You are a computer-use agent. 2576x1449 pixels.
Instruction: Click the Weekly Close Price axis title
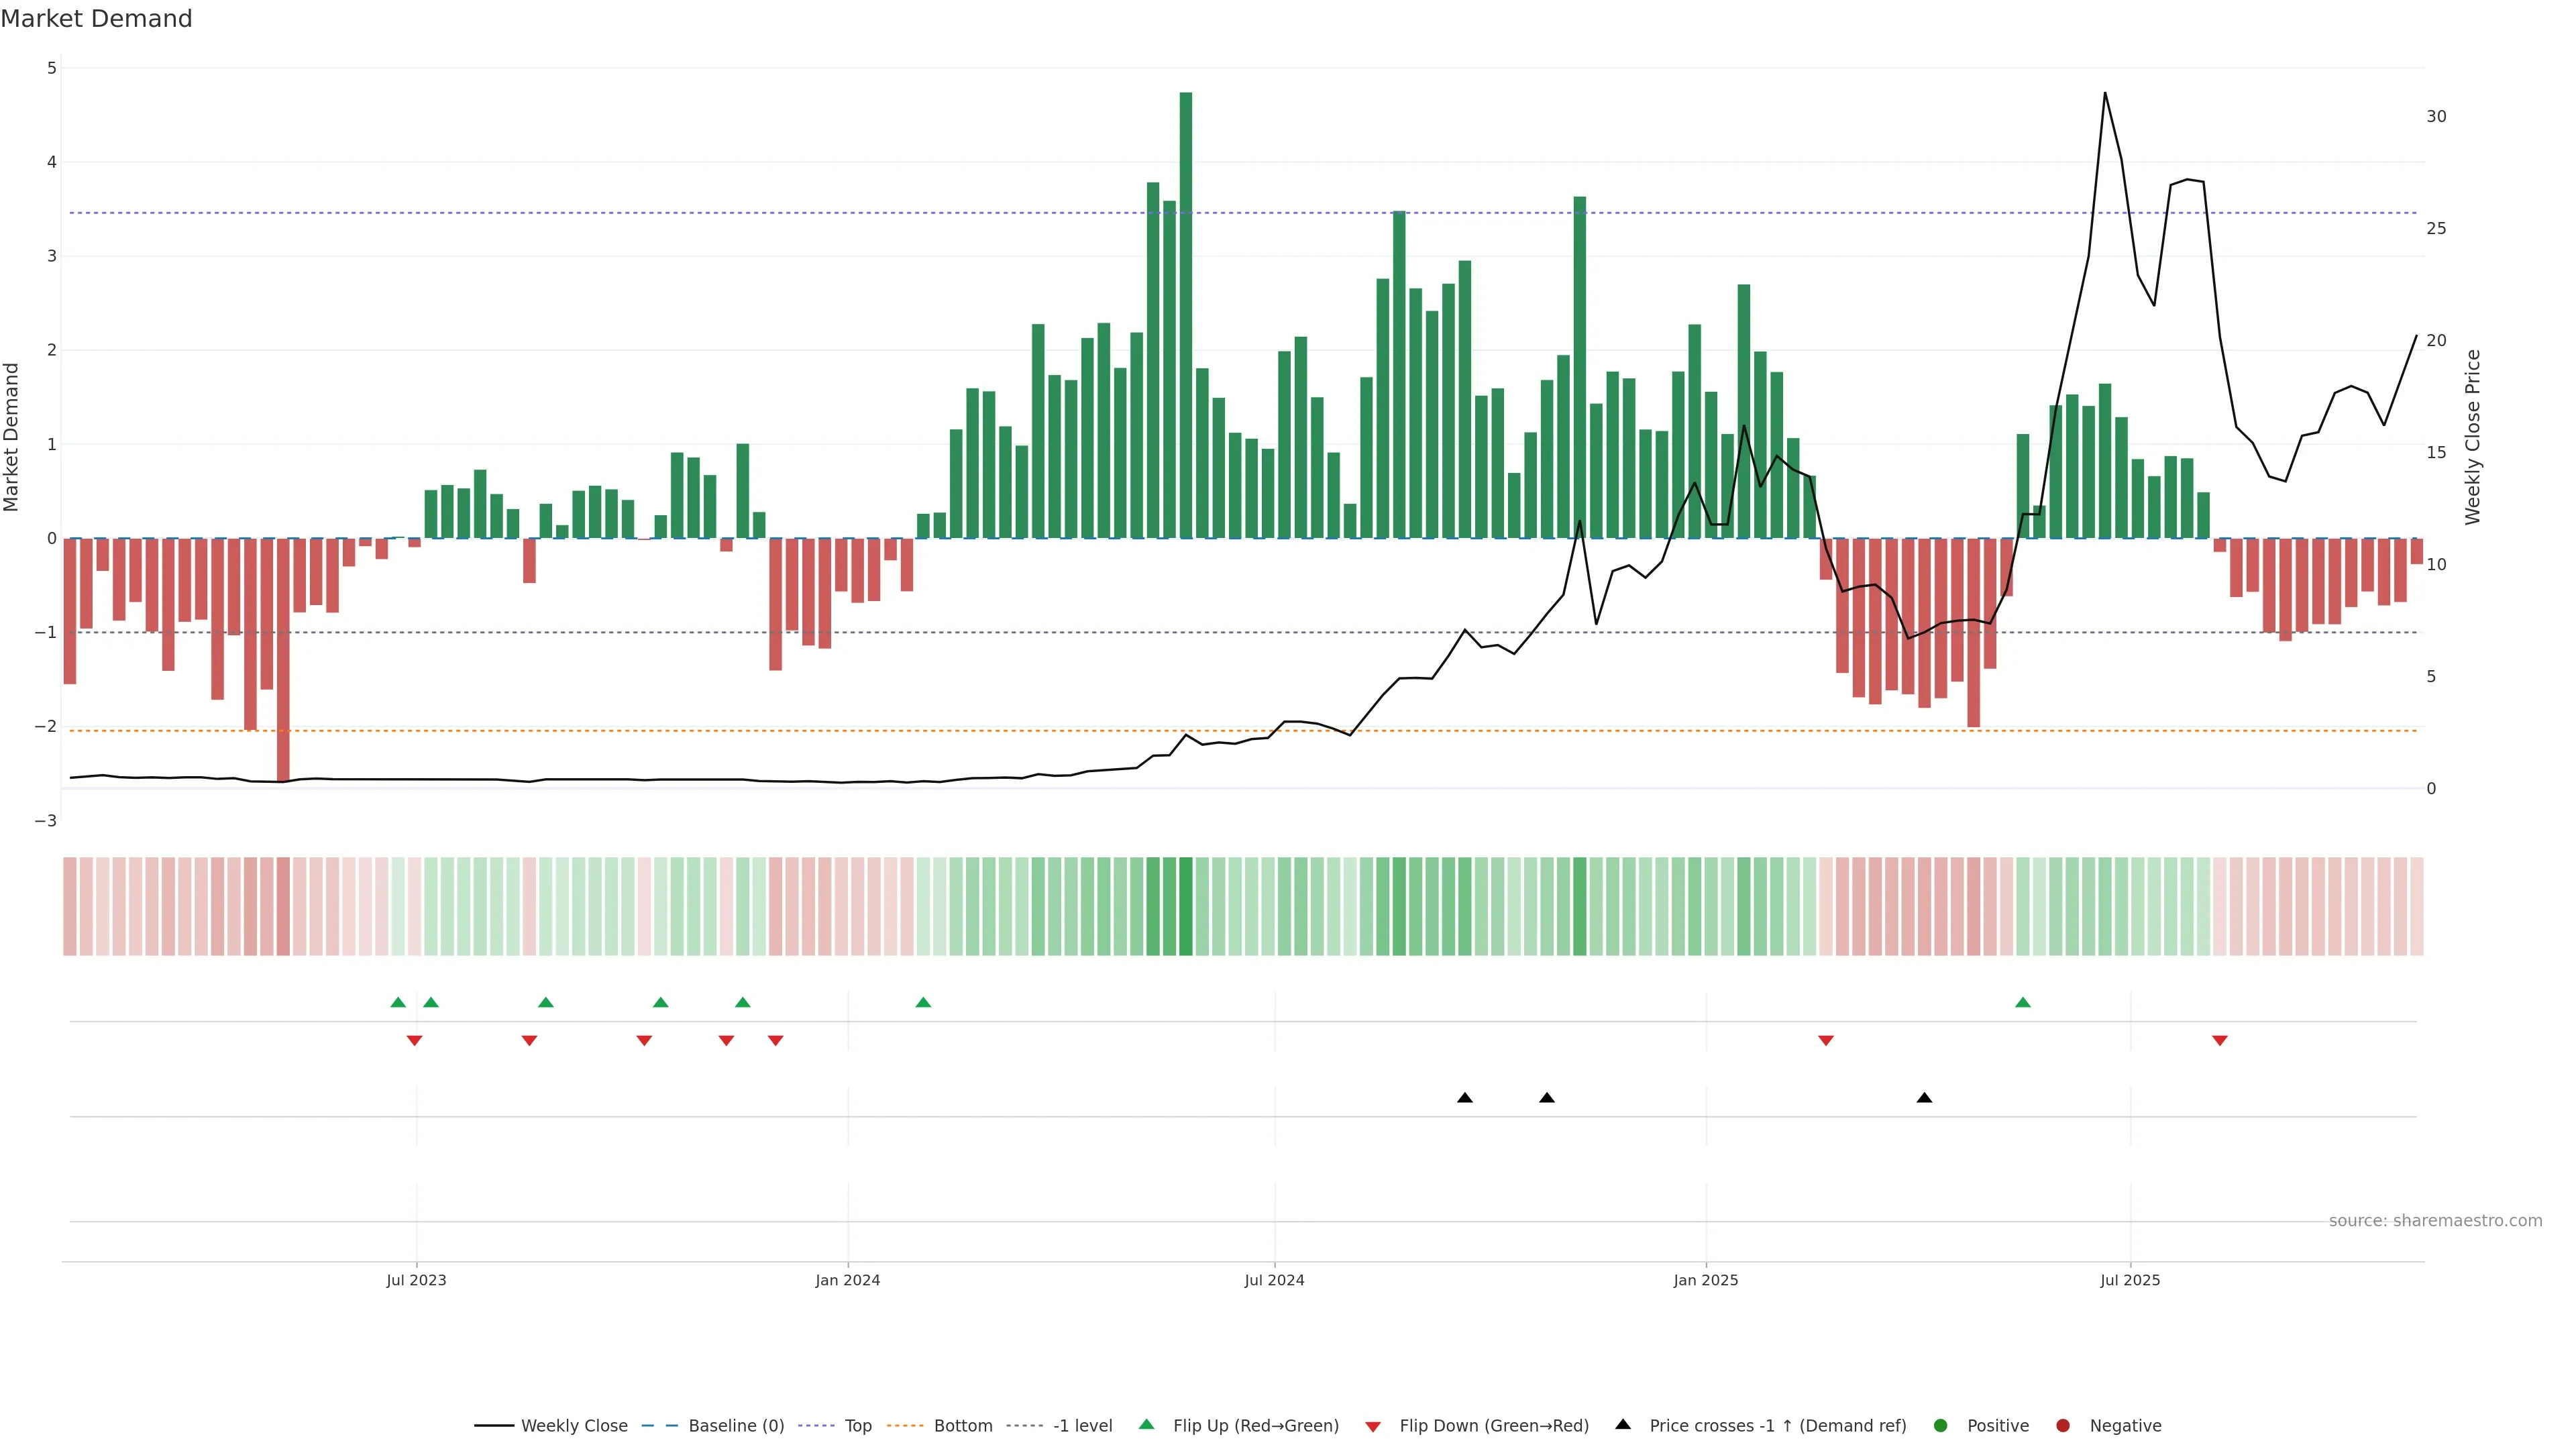tap(2472, 437)
